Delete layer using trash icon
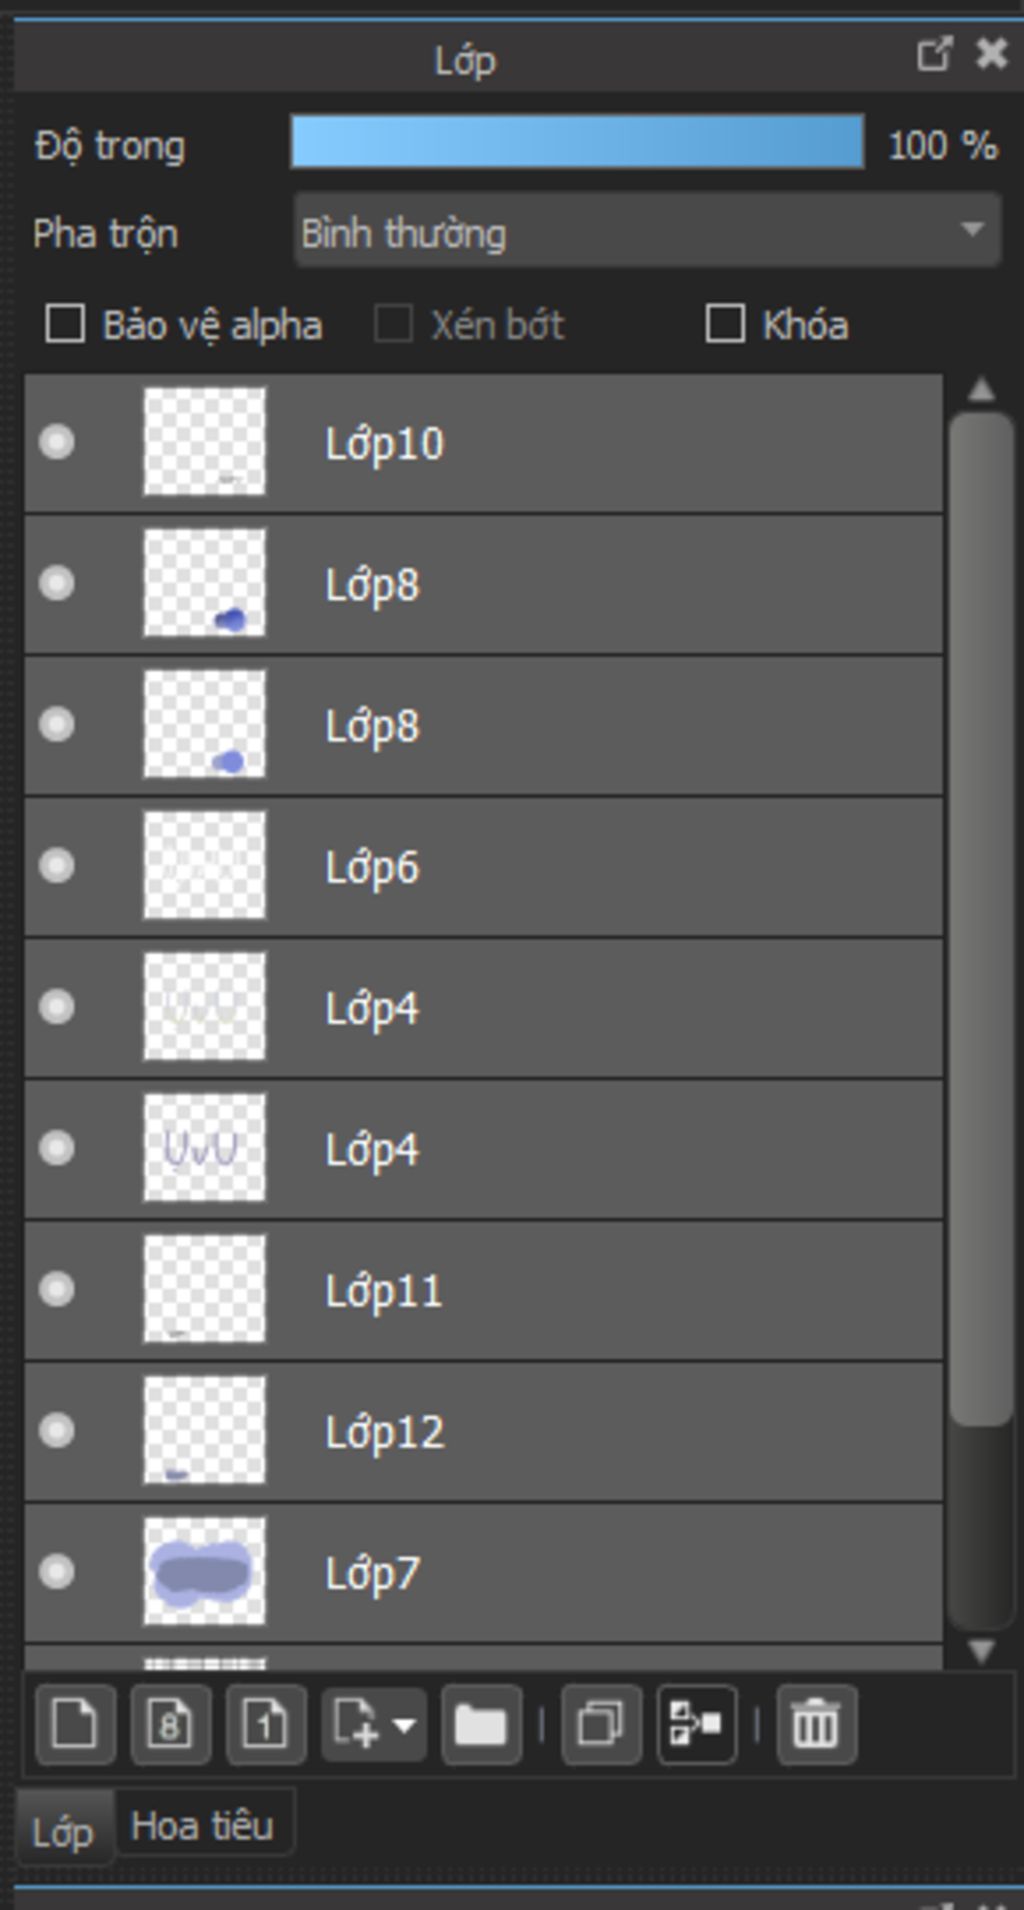The height and width of the screenshot is (1910, 1024). tap(816, 1724)
